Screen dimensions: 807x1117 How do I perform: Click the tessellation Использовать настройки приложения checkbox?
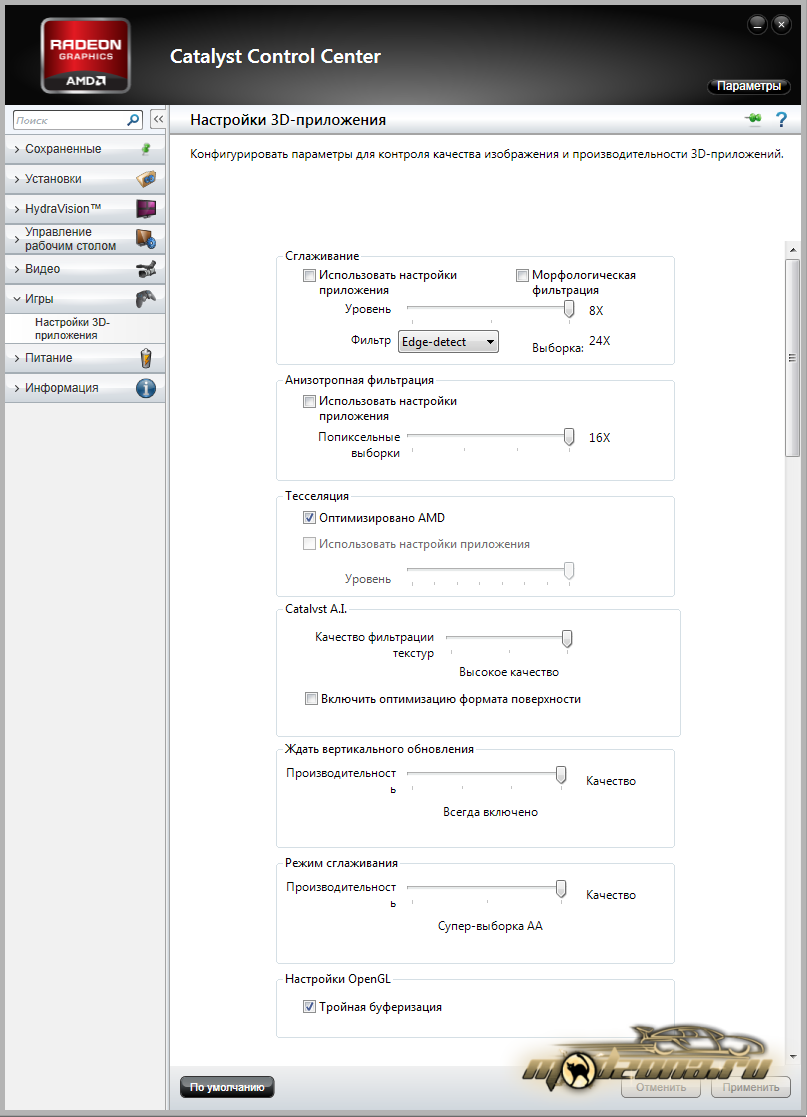[309, 544]
